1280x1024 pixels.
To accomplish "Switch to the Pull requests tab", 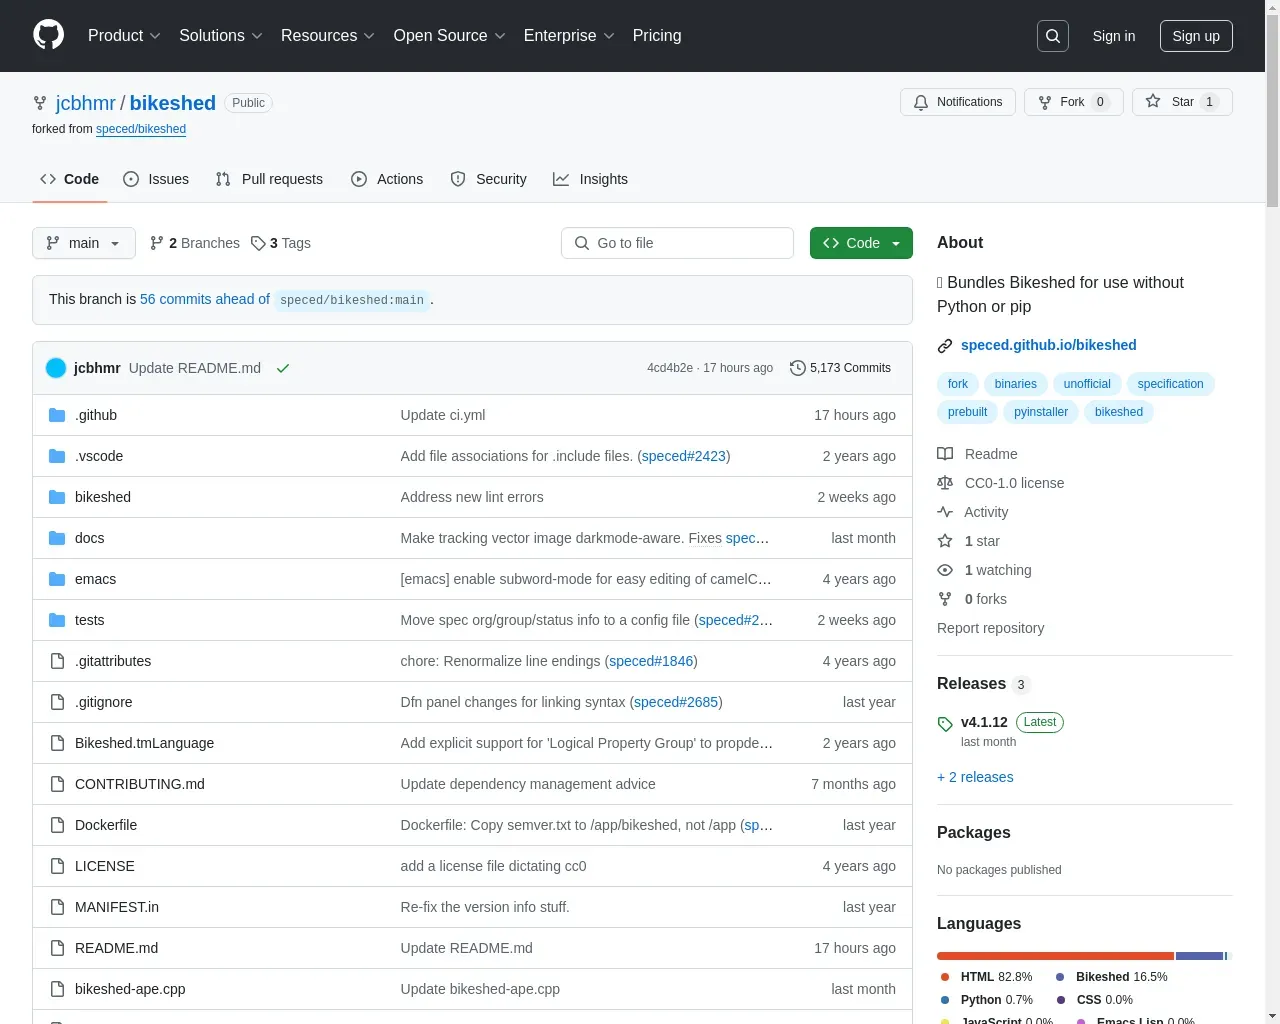I will point(269,179).
